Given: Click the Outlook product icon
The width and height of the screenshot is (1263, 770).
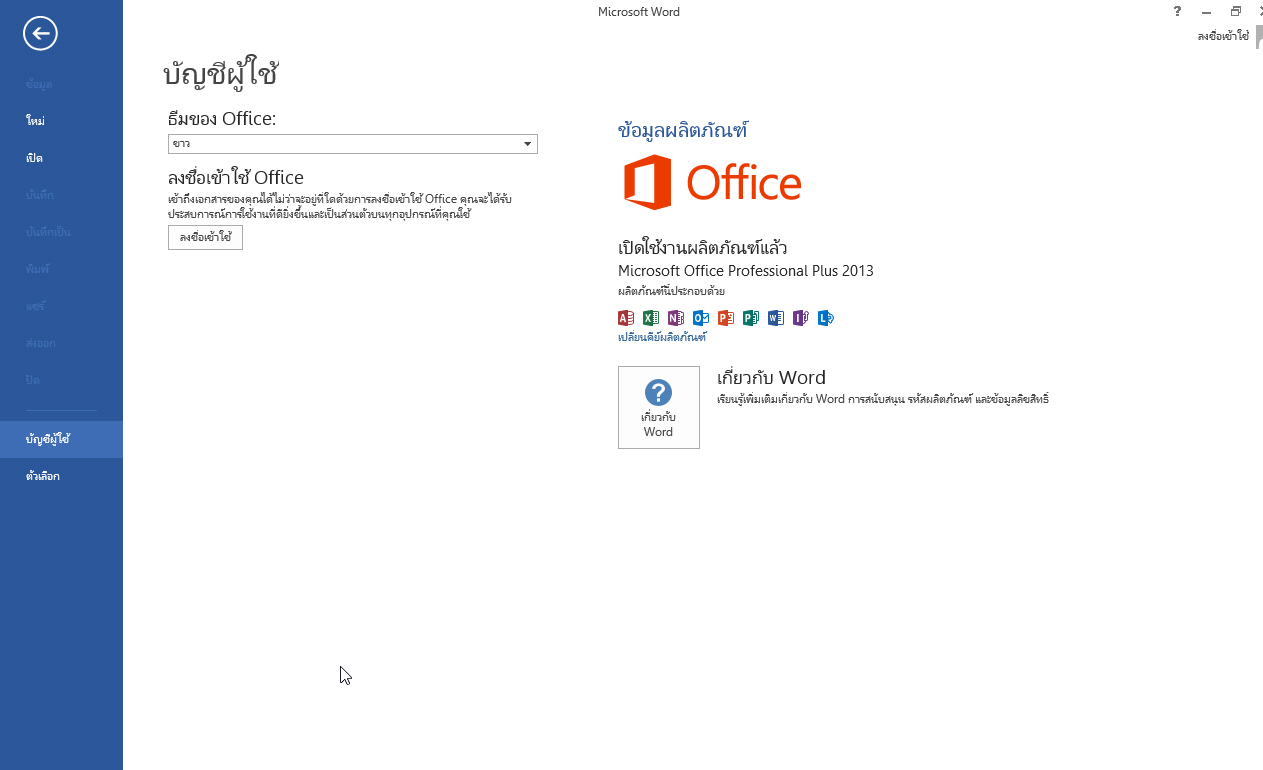Looking at the screenshot, I should click(701, 318).
